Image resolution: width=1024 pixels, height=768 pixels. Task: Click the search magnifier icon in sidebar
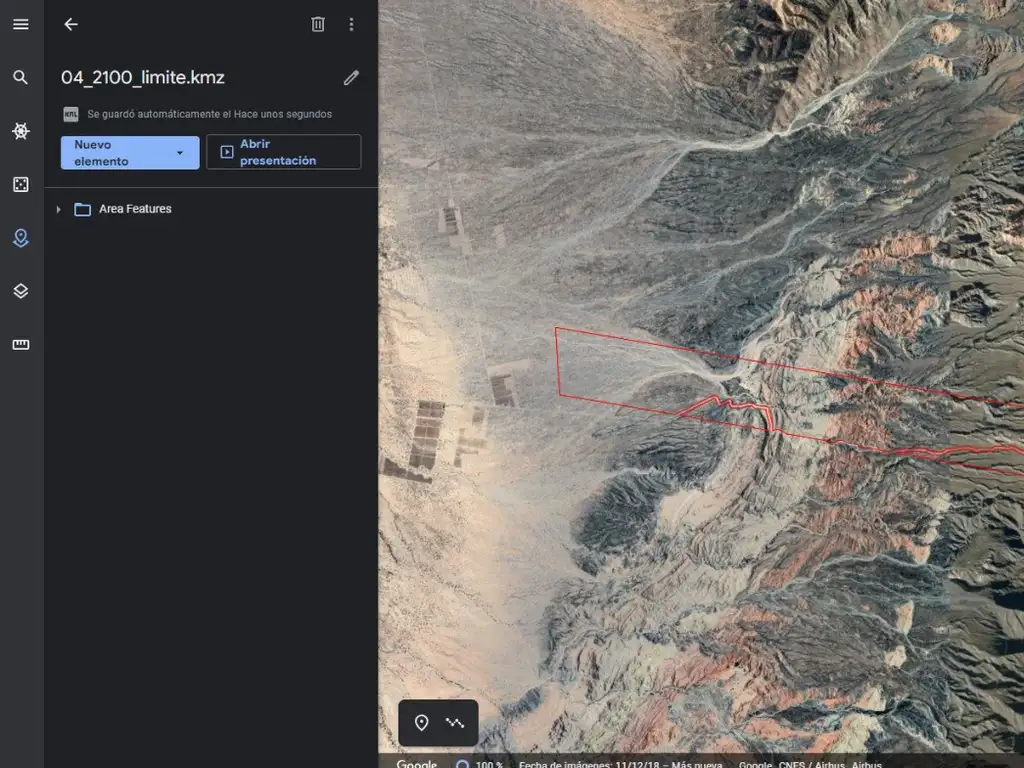tap(21, 77)
